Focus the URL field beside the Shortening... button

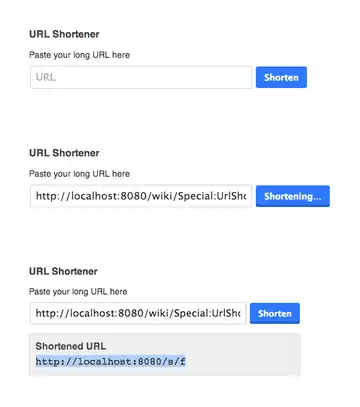click(141, 196)
